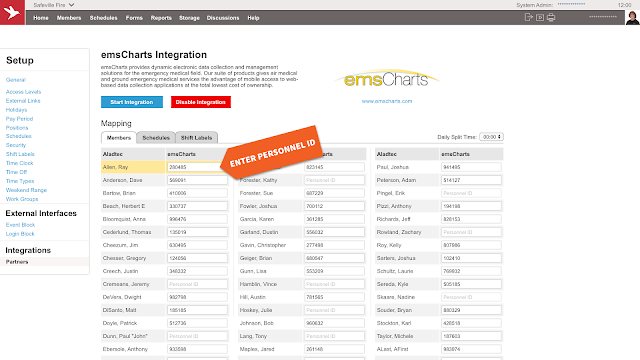
Task: Open the Storage menu
Action: (189, 18)
